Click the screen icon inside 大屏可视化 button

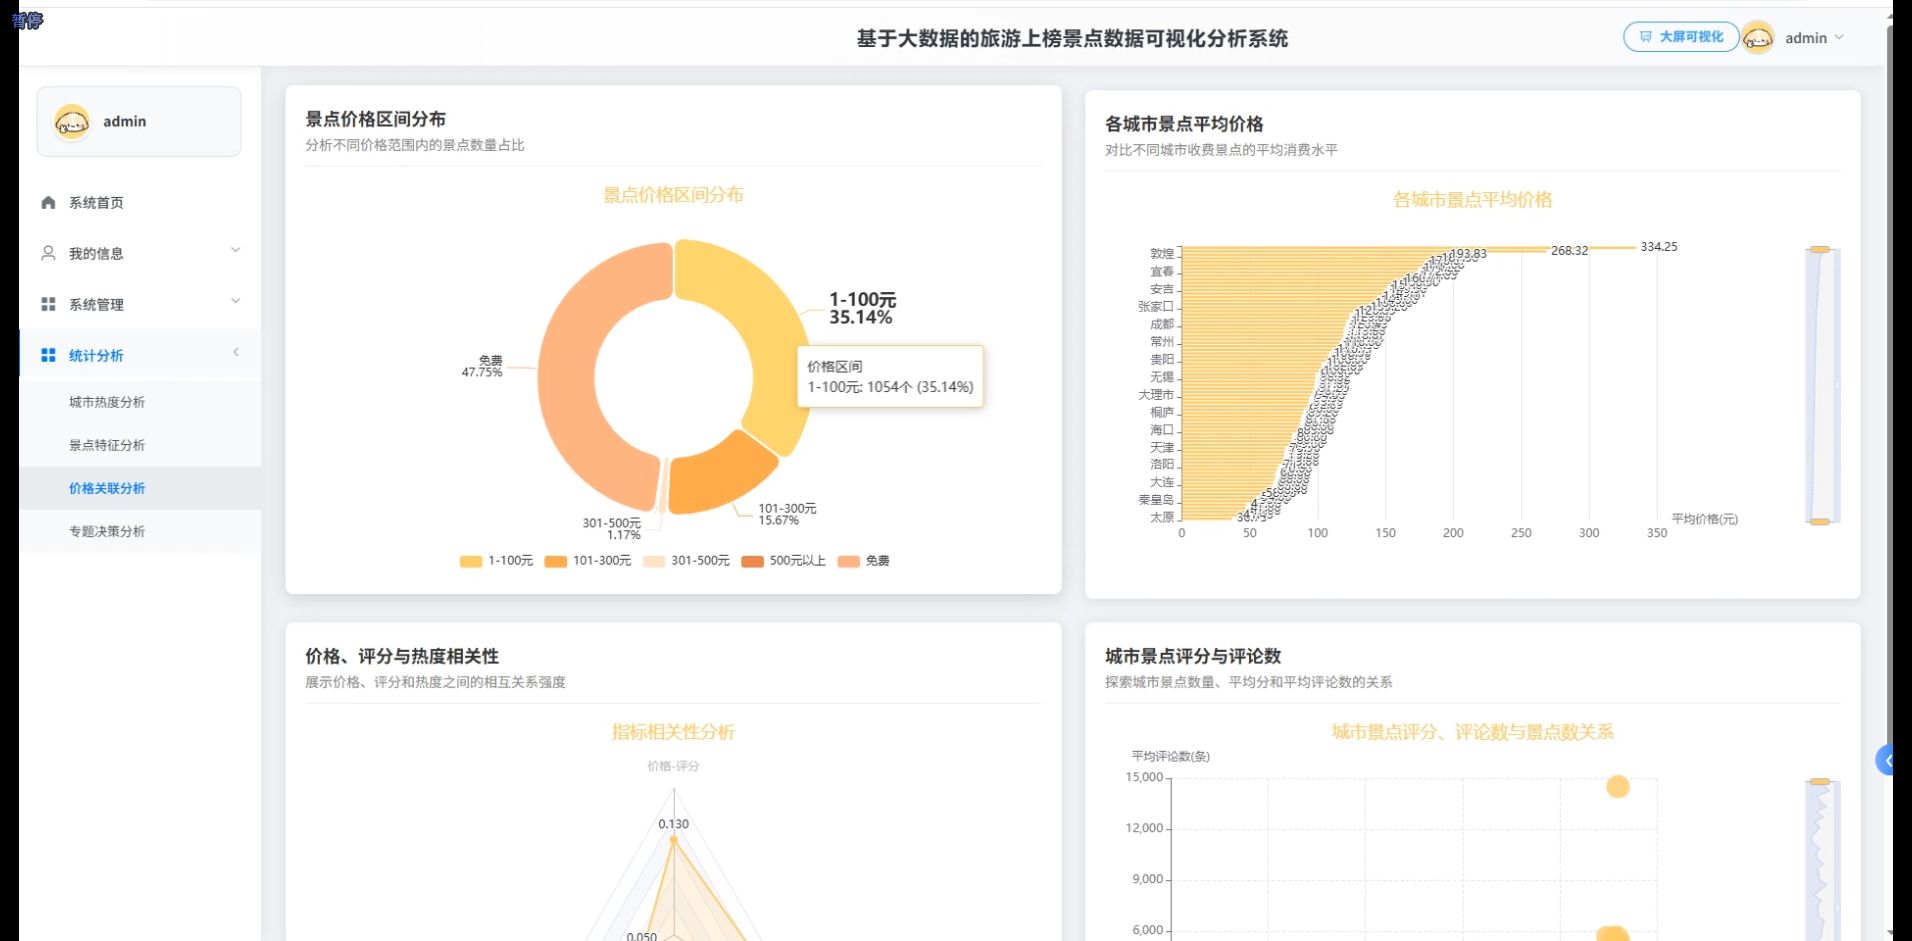[1645, 37]
